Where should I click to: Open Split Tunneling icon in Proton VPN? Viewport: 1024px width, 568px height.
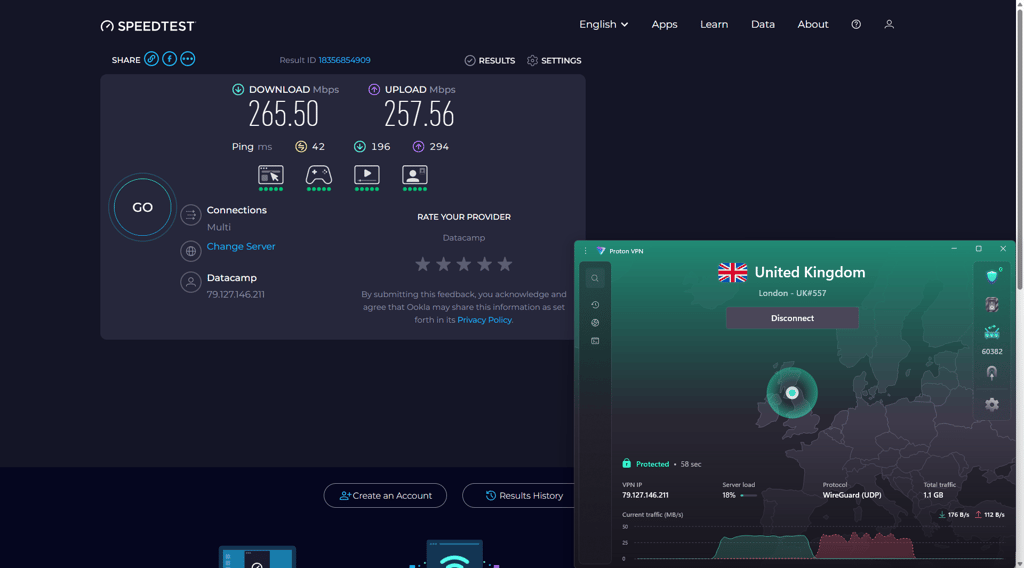click(x=992, y=373)
